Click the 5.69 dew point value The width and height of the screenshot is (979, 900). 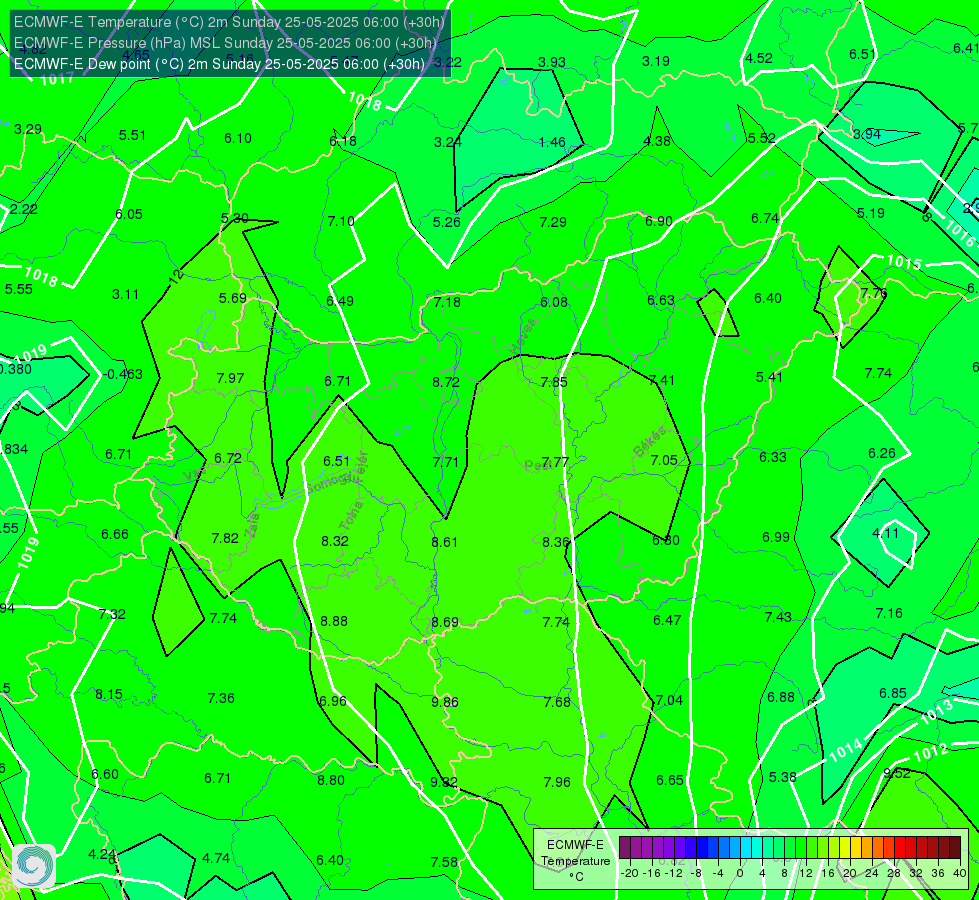[233, 299]
